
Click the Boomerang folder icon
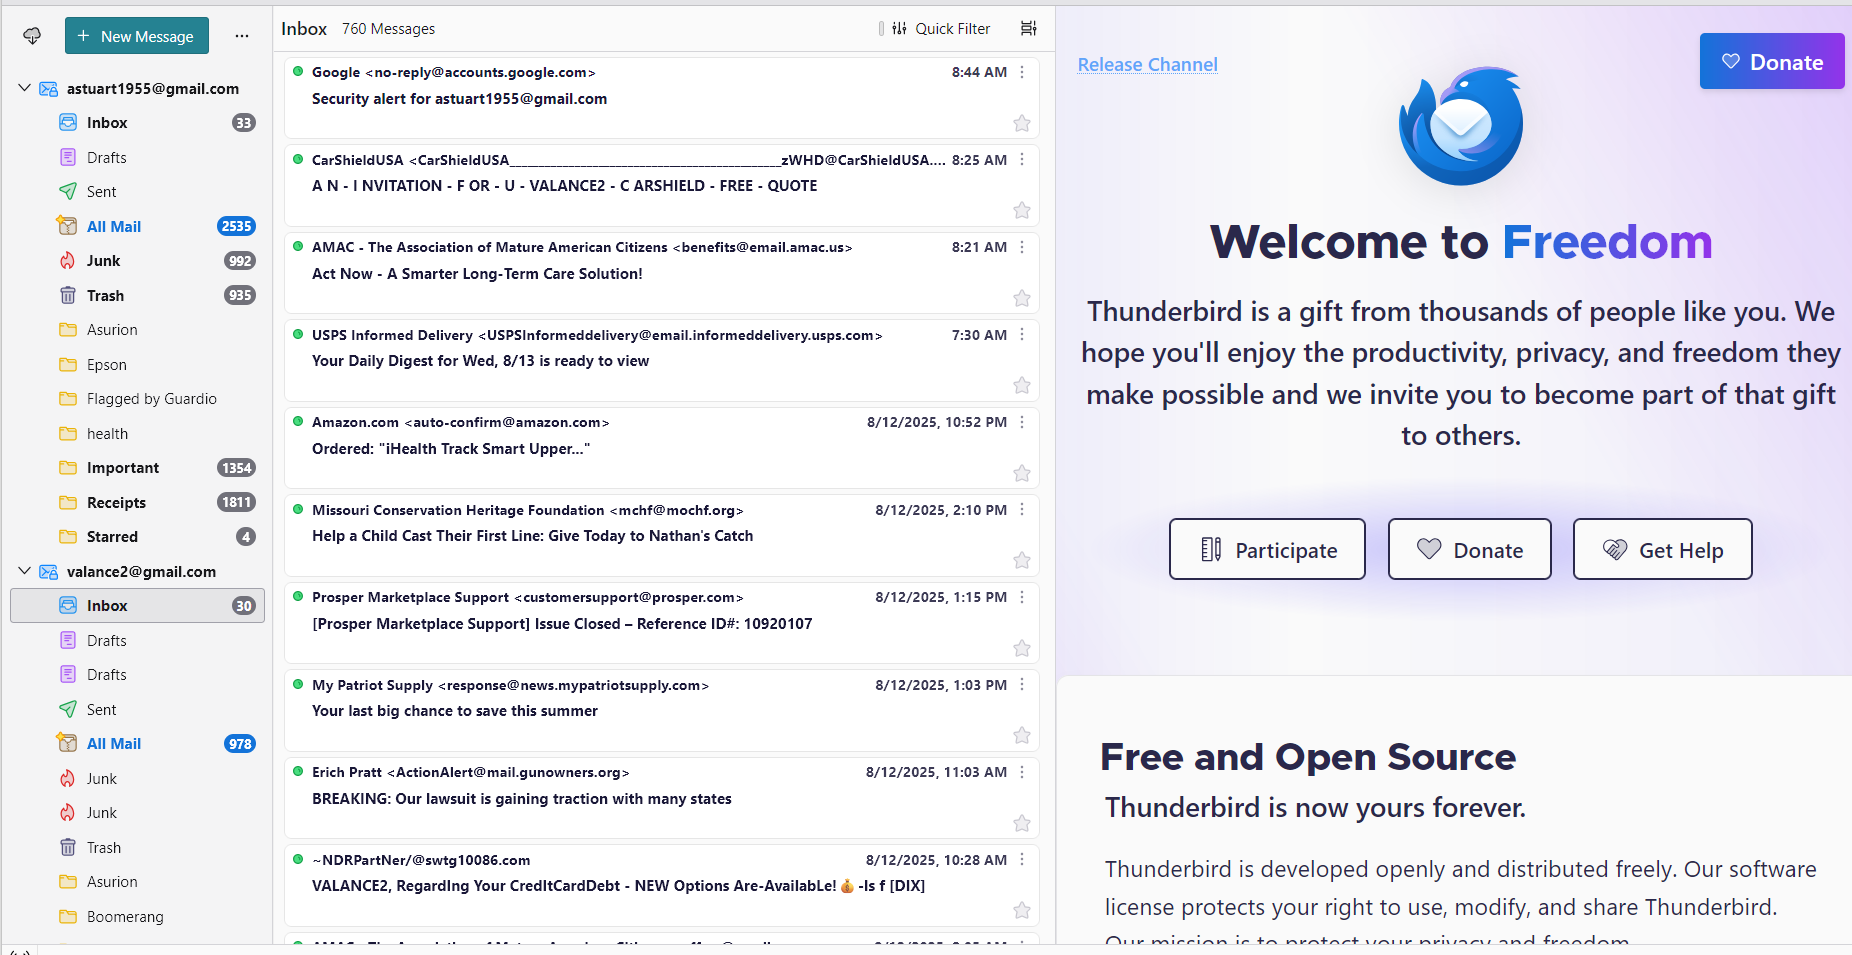click(68, 917)
